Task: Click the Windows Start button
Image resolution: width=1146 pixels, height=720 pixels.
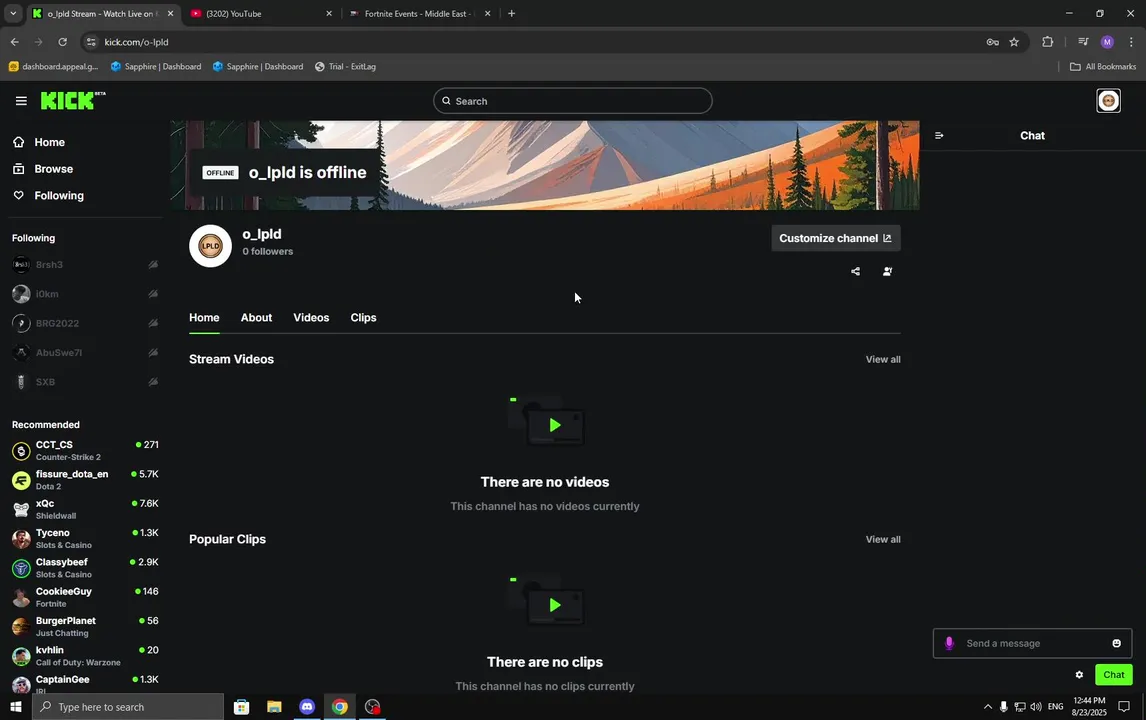Action: (x=15, y=707)
